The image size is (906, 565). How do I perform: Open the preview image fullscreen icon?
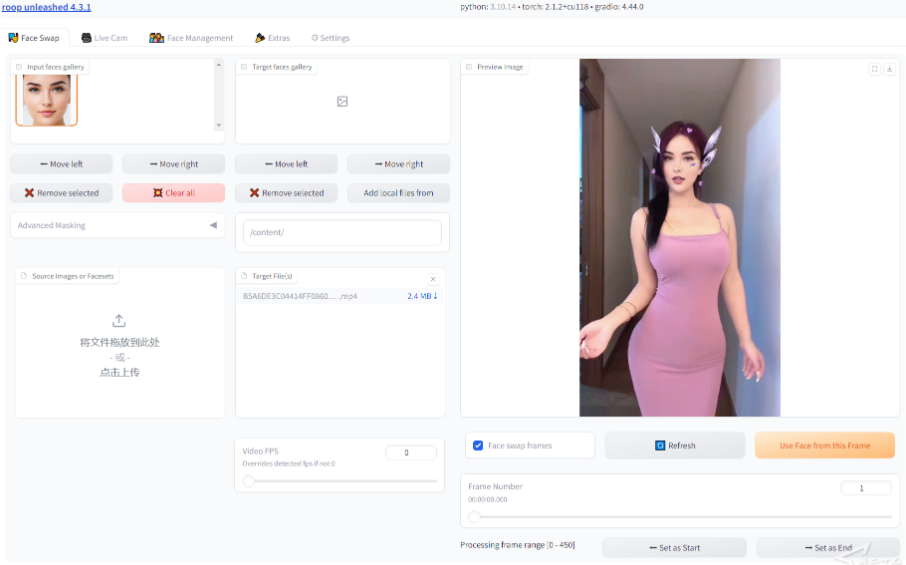874,69
